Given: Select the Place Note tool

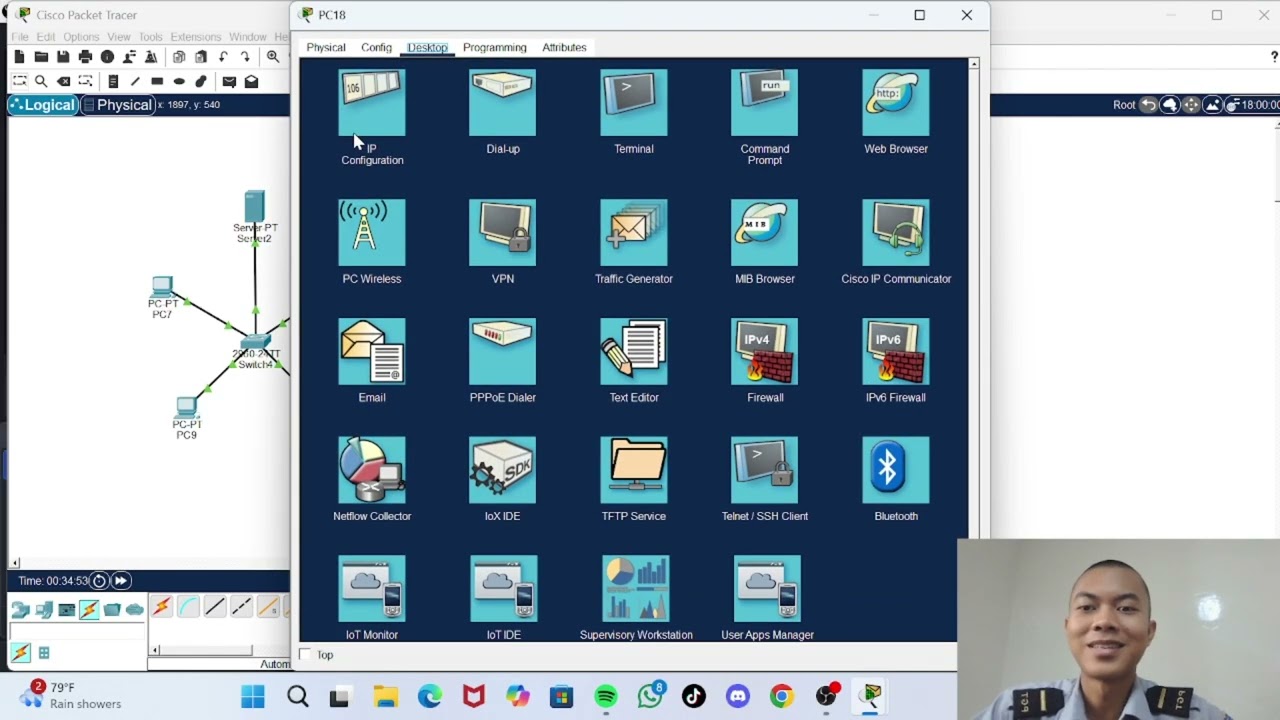Looking at the screenshot, I should [113, 81].
